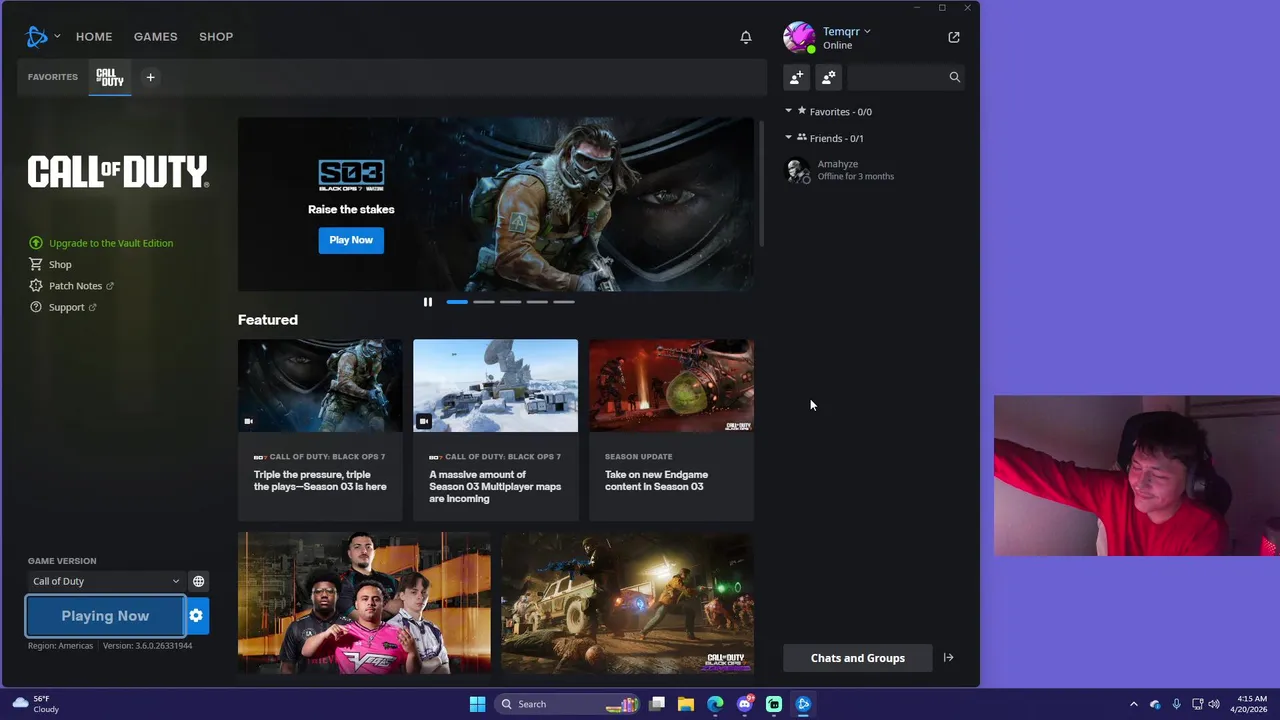Screen dimensions: 1280x720
Task: Open the Shop menu
Action: pos(216,37)
